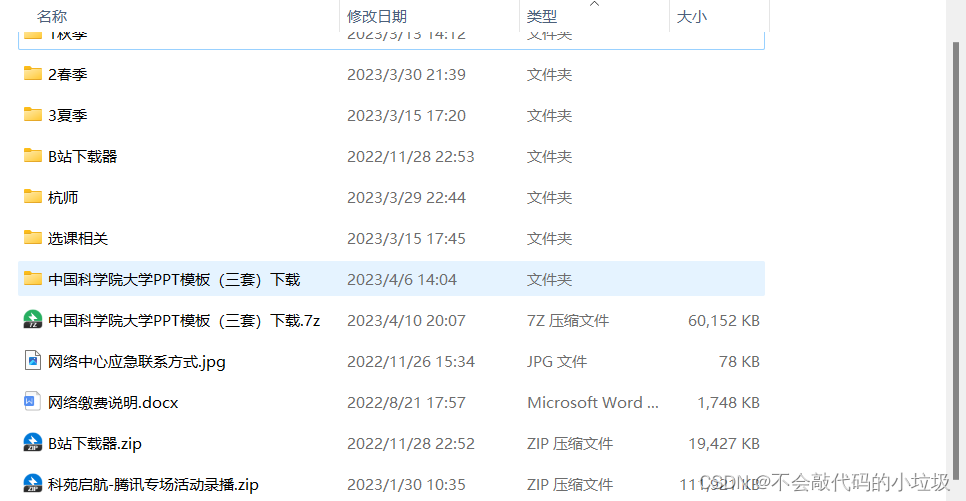Click the ZIP icon for B站下载器.zip
This screenshot has width=966, height=501.
click(x=33, y=443)
